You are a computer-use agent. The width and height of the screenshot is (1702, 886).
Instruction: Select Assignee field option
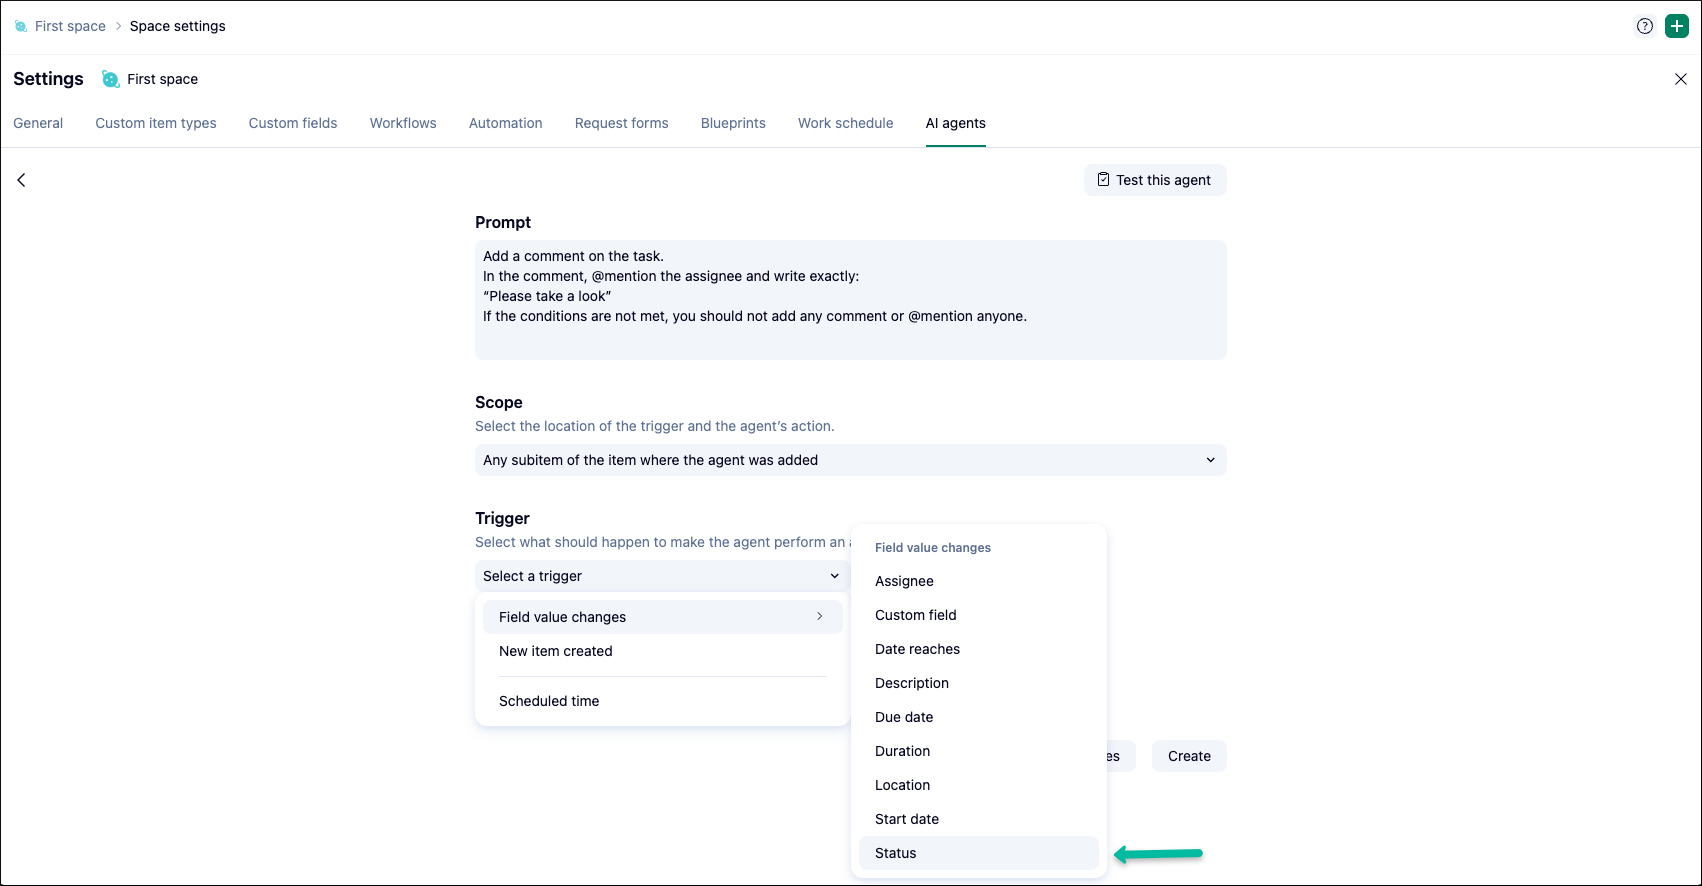point(904,581)
